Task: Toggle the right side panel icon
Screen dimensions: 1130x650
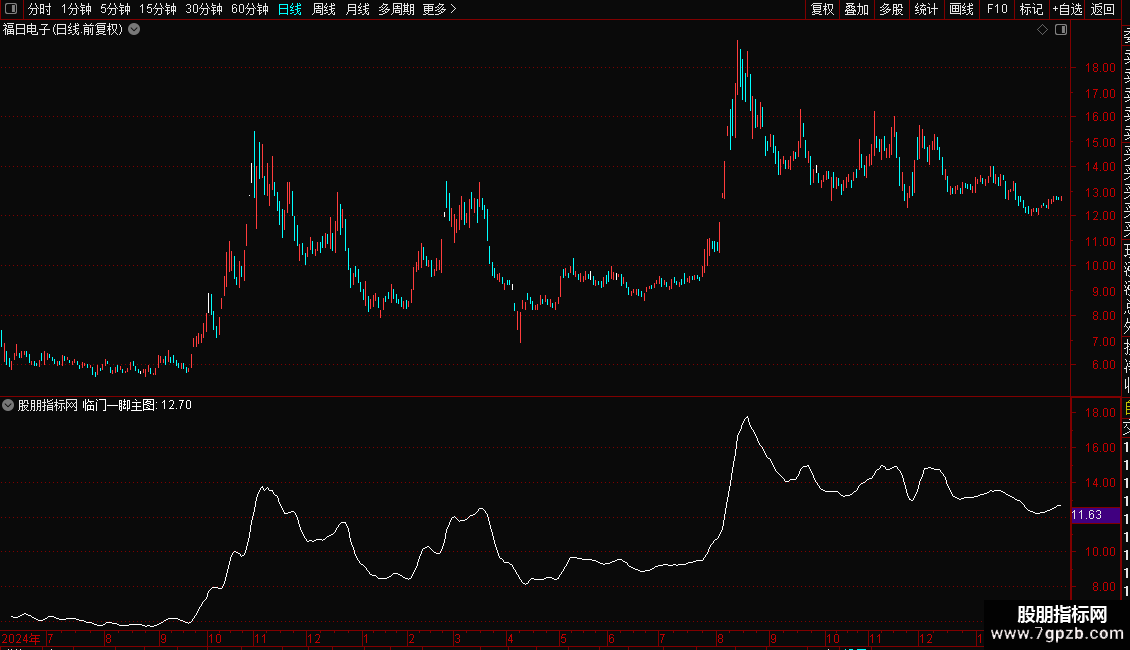Action: (1061, 30)
